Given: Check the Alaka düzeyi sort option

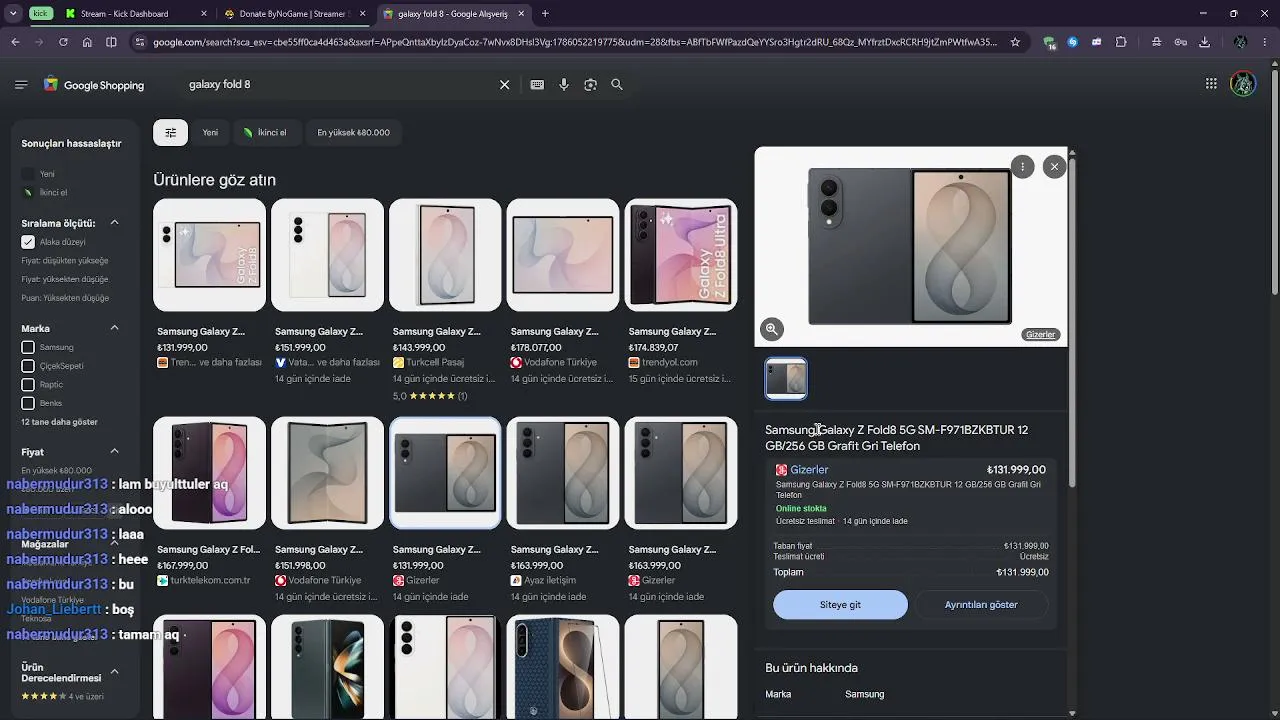Looking at the screenshot, I should [28, 242].
